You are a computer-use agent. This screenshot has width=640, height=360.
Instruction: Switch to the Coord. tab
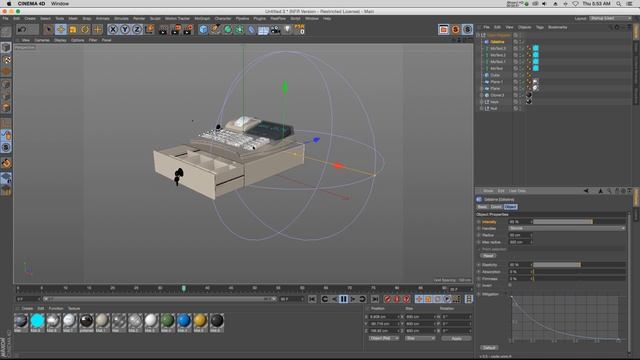pos(496,207)
